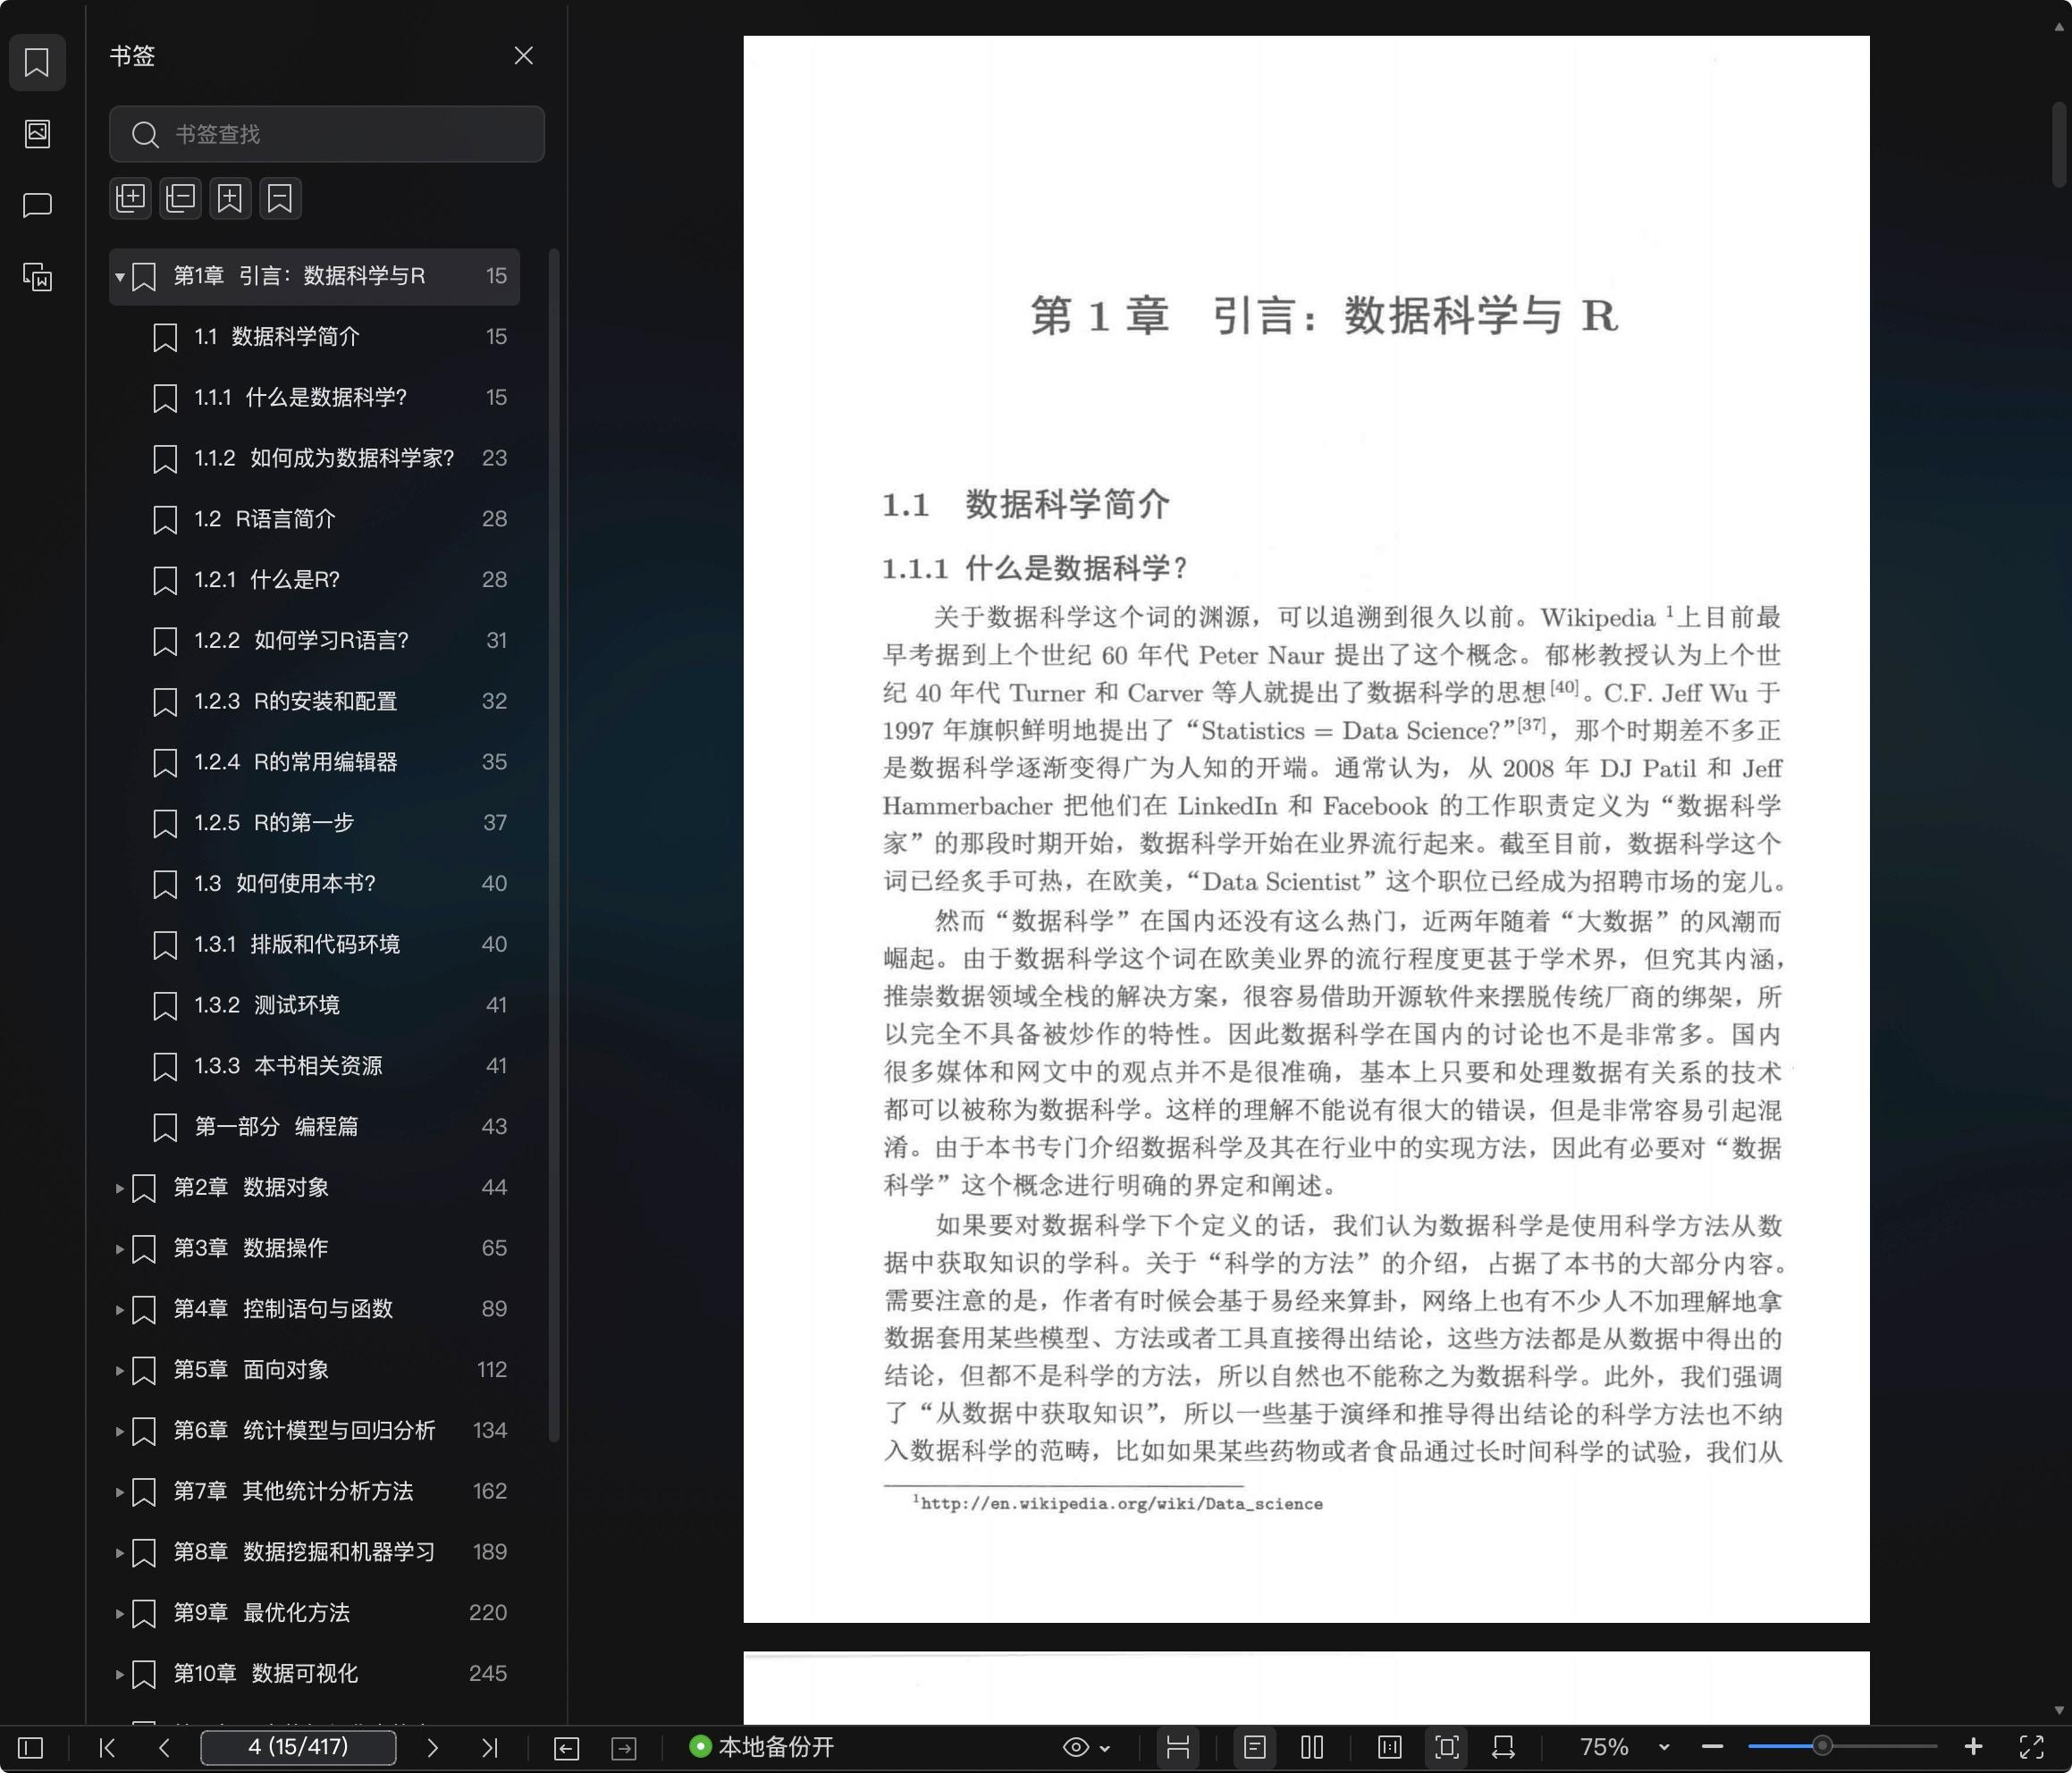Expand 第6章 统计模型与回归分析 chapter
The height and width of the screenshot is (1773, 2072).
pos(119,1431)
